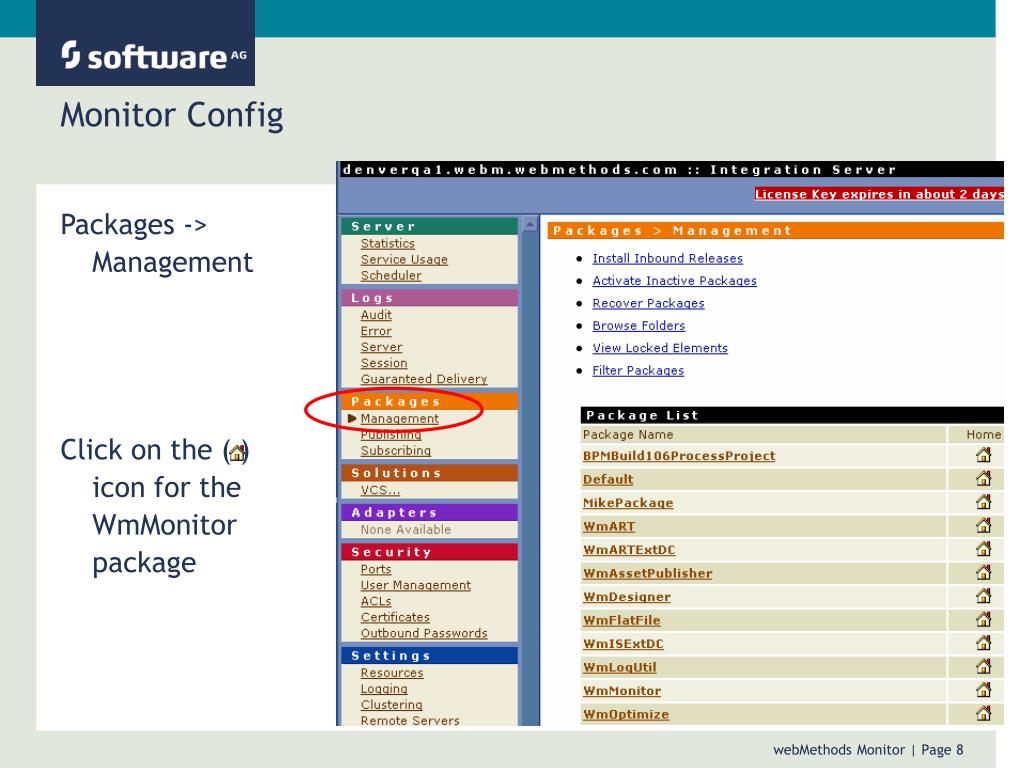Open Activate Inactive Packages link
The image size is (1024, 768).
point(675,281)
